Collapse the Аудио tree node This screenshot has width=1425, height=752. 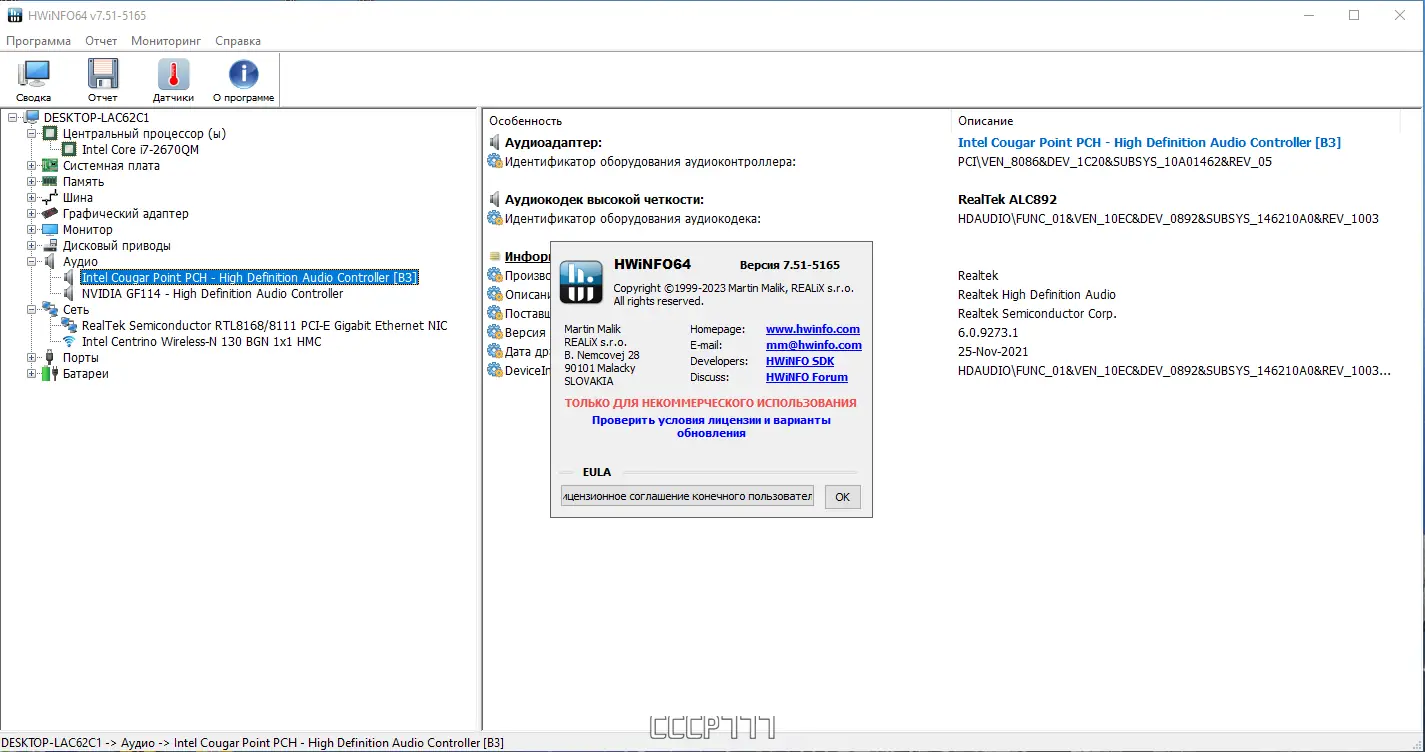click(x=32, y=262)
